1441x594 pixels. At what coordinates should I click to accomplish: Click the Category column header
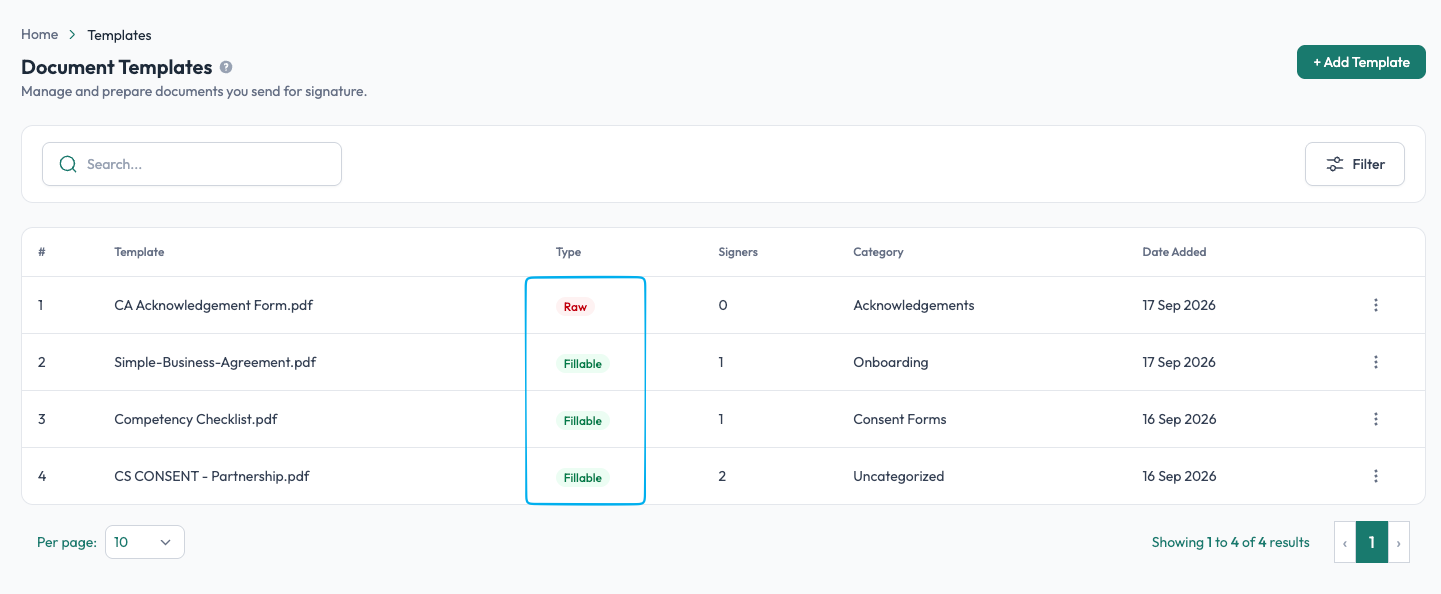pos(878,252)
